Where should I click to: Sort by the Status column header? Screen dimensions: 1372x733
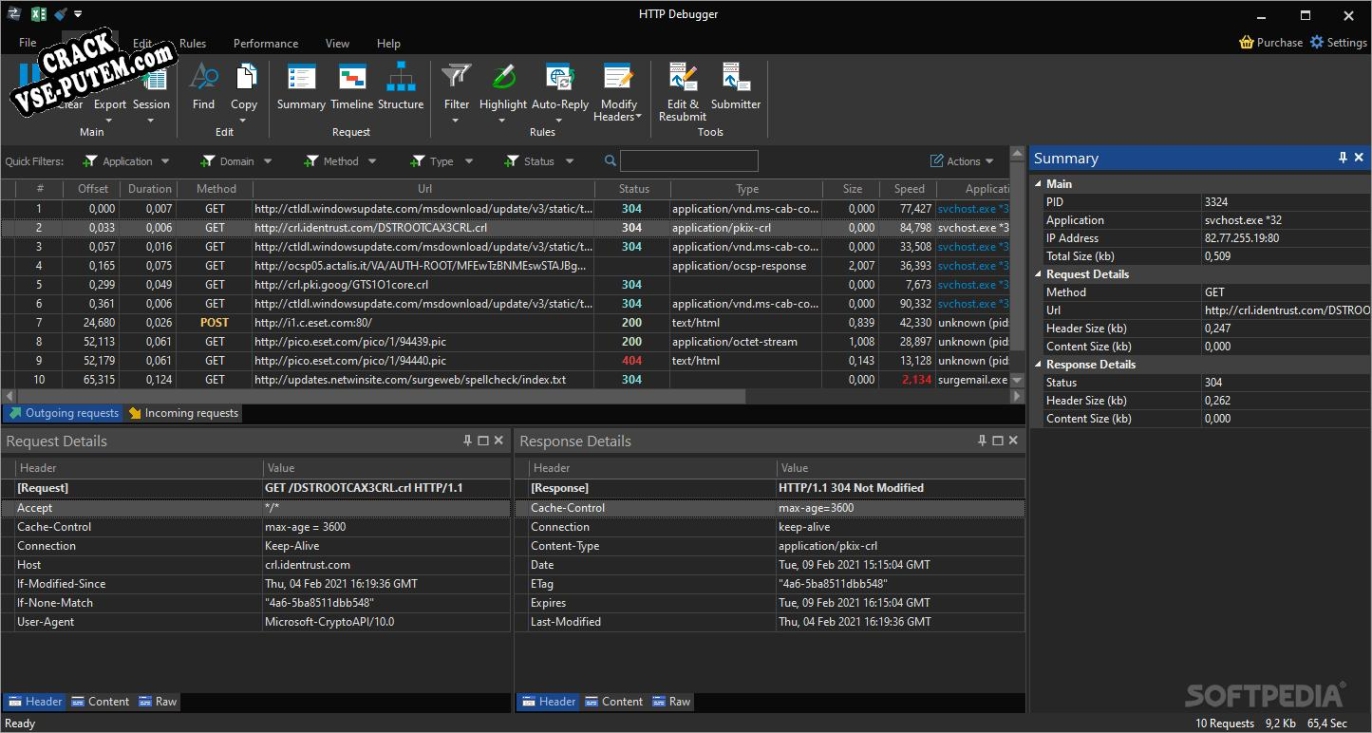tap(633, 189)
